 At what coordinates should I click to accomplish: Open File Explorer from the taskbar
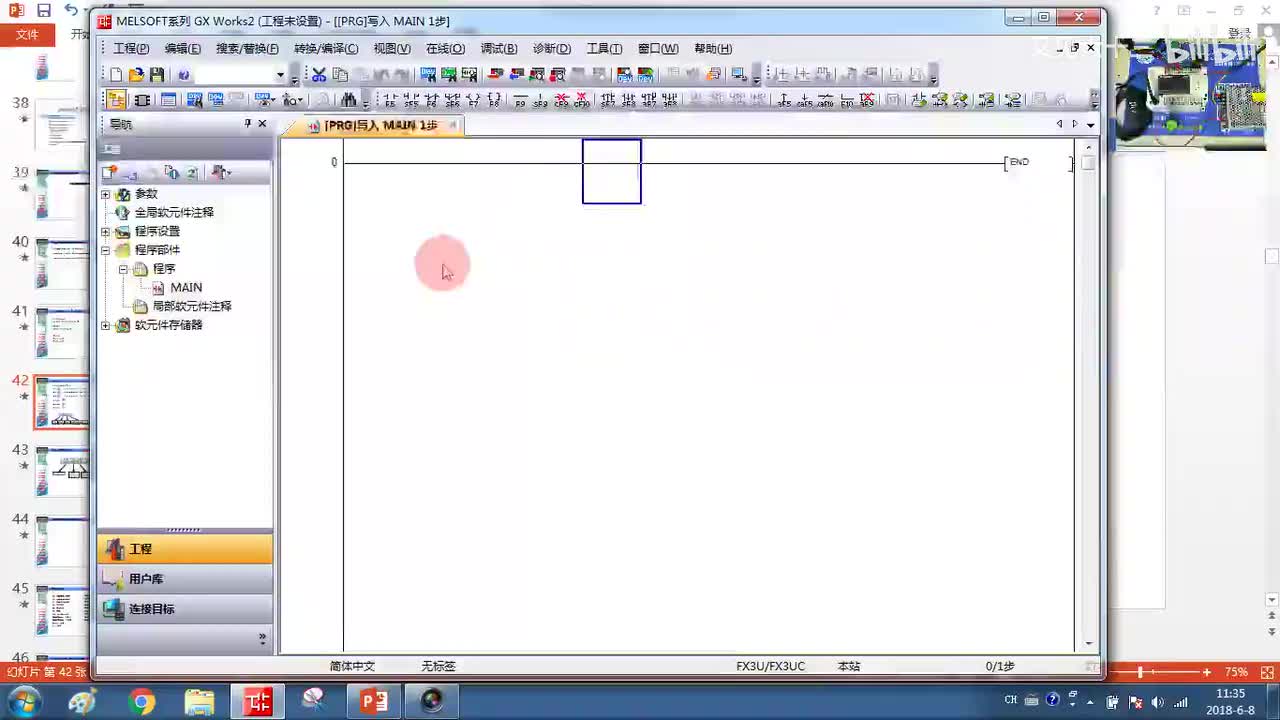[x=199, y=702]
